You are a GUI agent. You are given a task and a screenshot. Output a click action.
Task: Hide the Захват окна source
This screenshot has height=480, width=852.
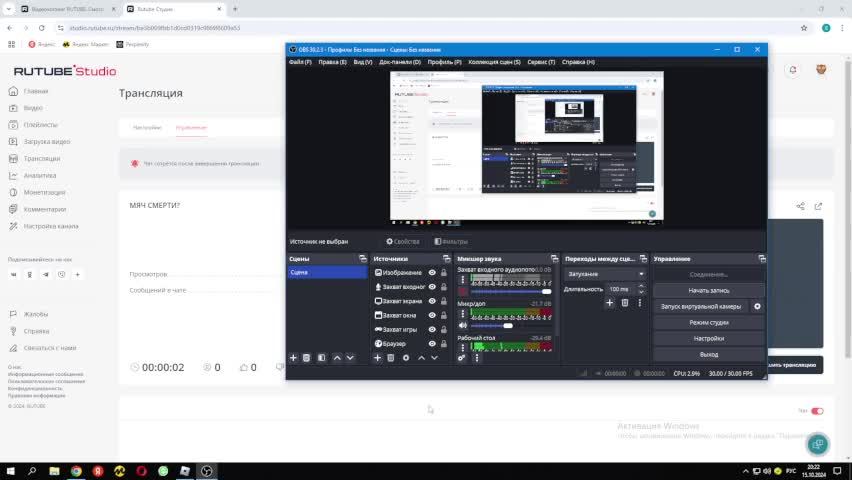(432, 315)
